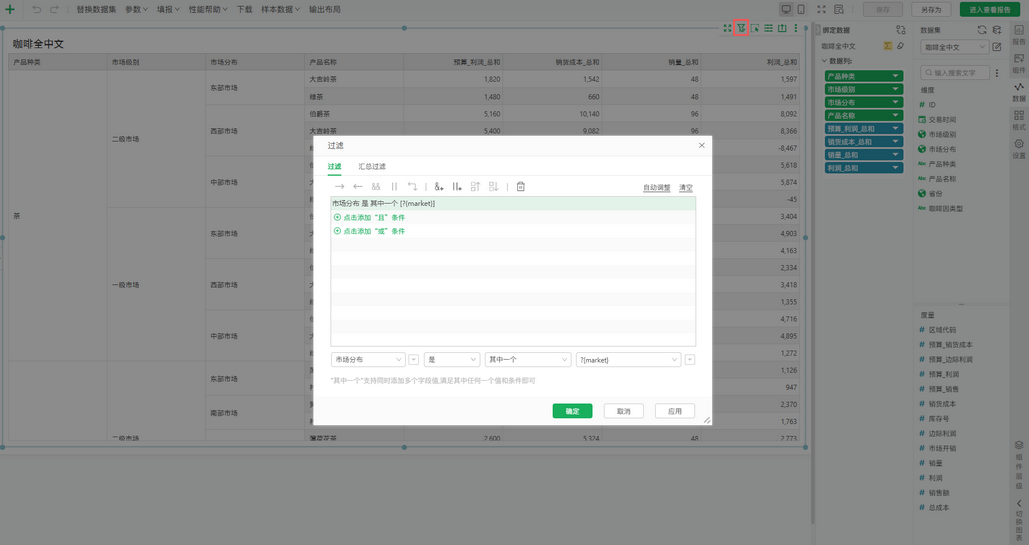The image size is (1029, 545).
Task: Click the right-arrow indent icon in filter toolbar
Action: point(339,186)
